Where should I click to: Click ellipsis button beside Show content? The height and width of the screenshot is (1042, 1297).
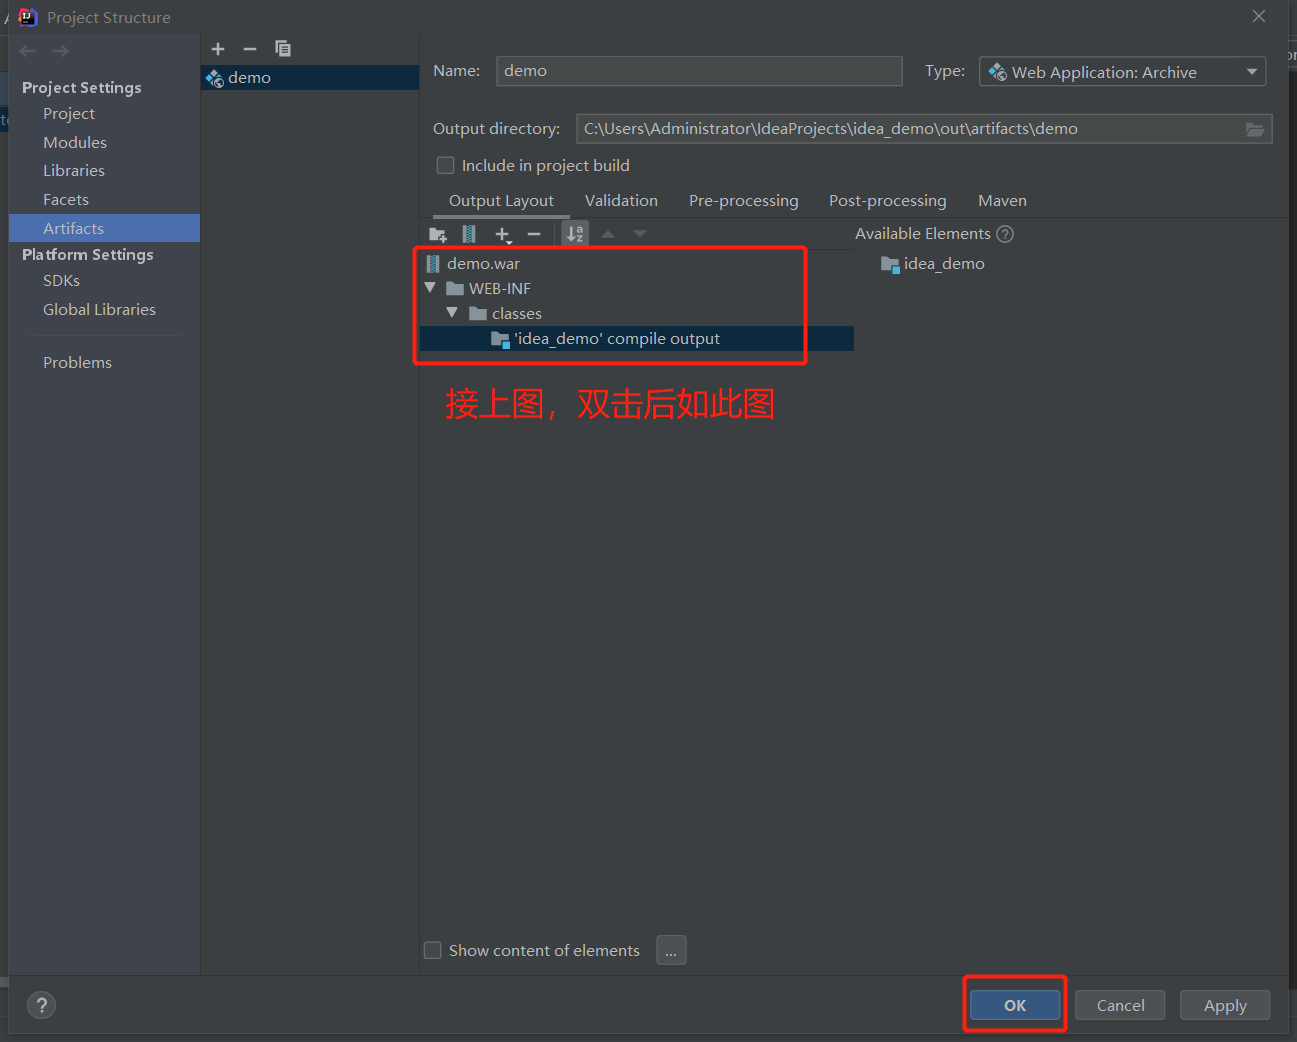(671, 950)
